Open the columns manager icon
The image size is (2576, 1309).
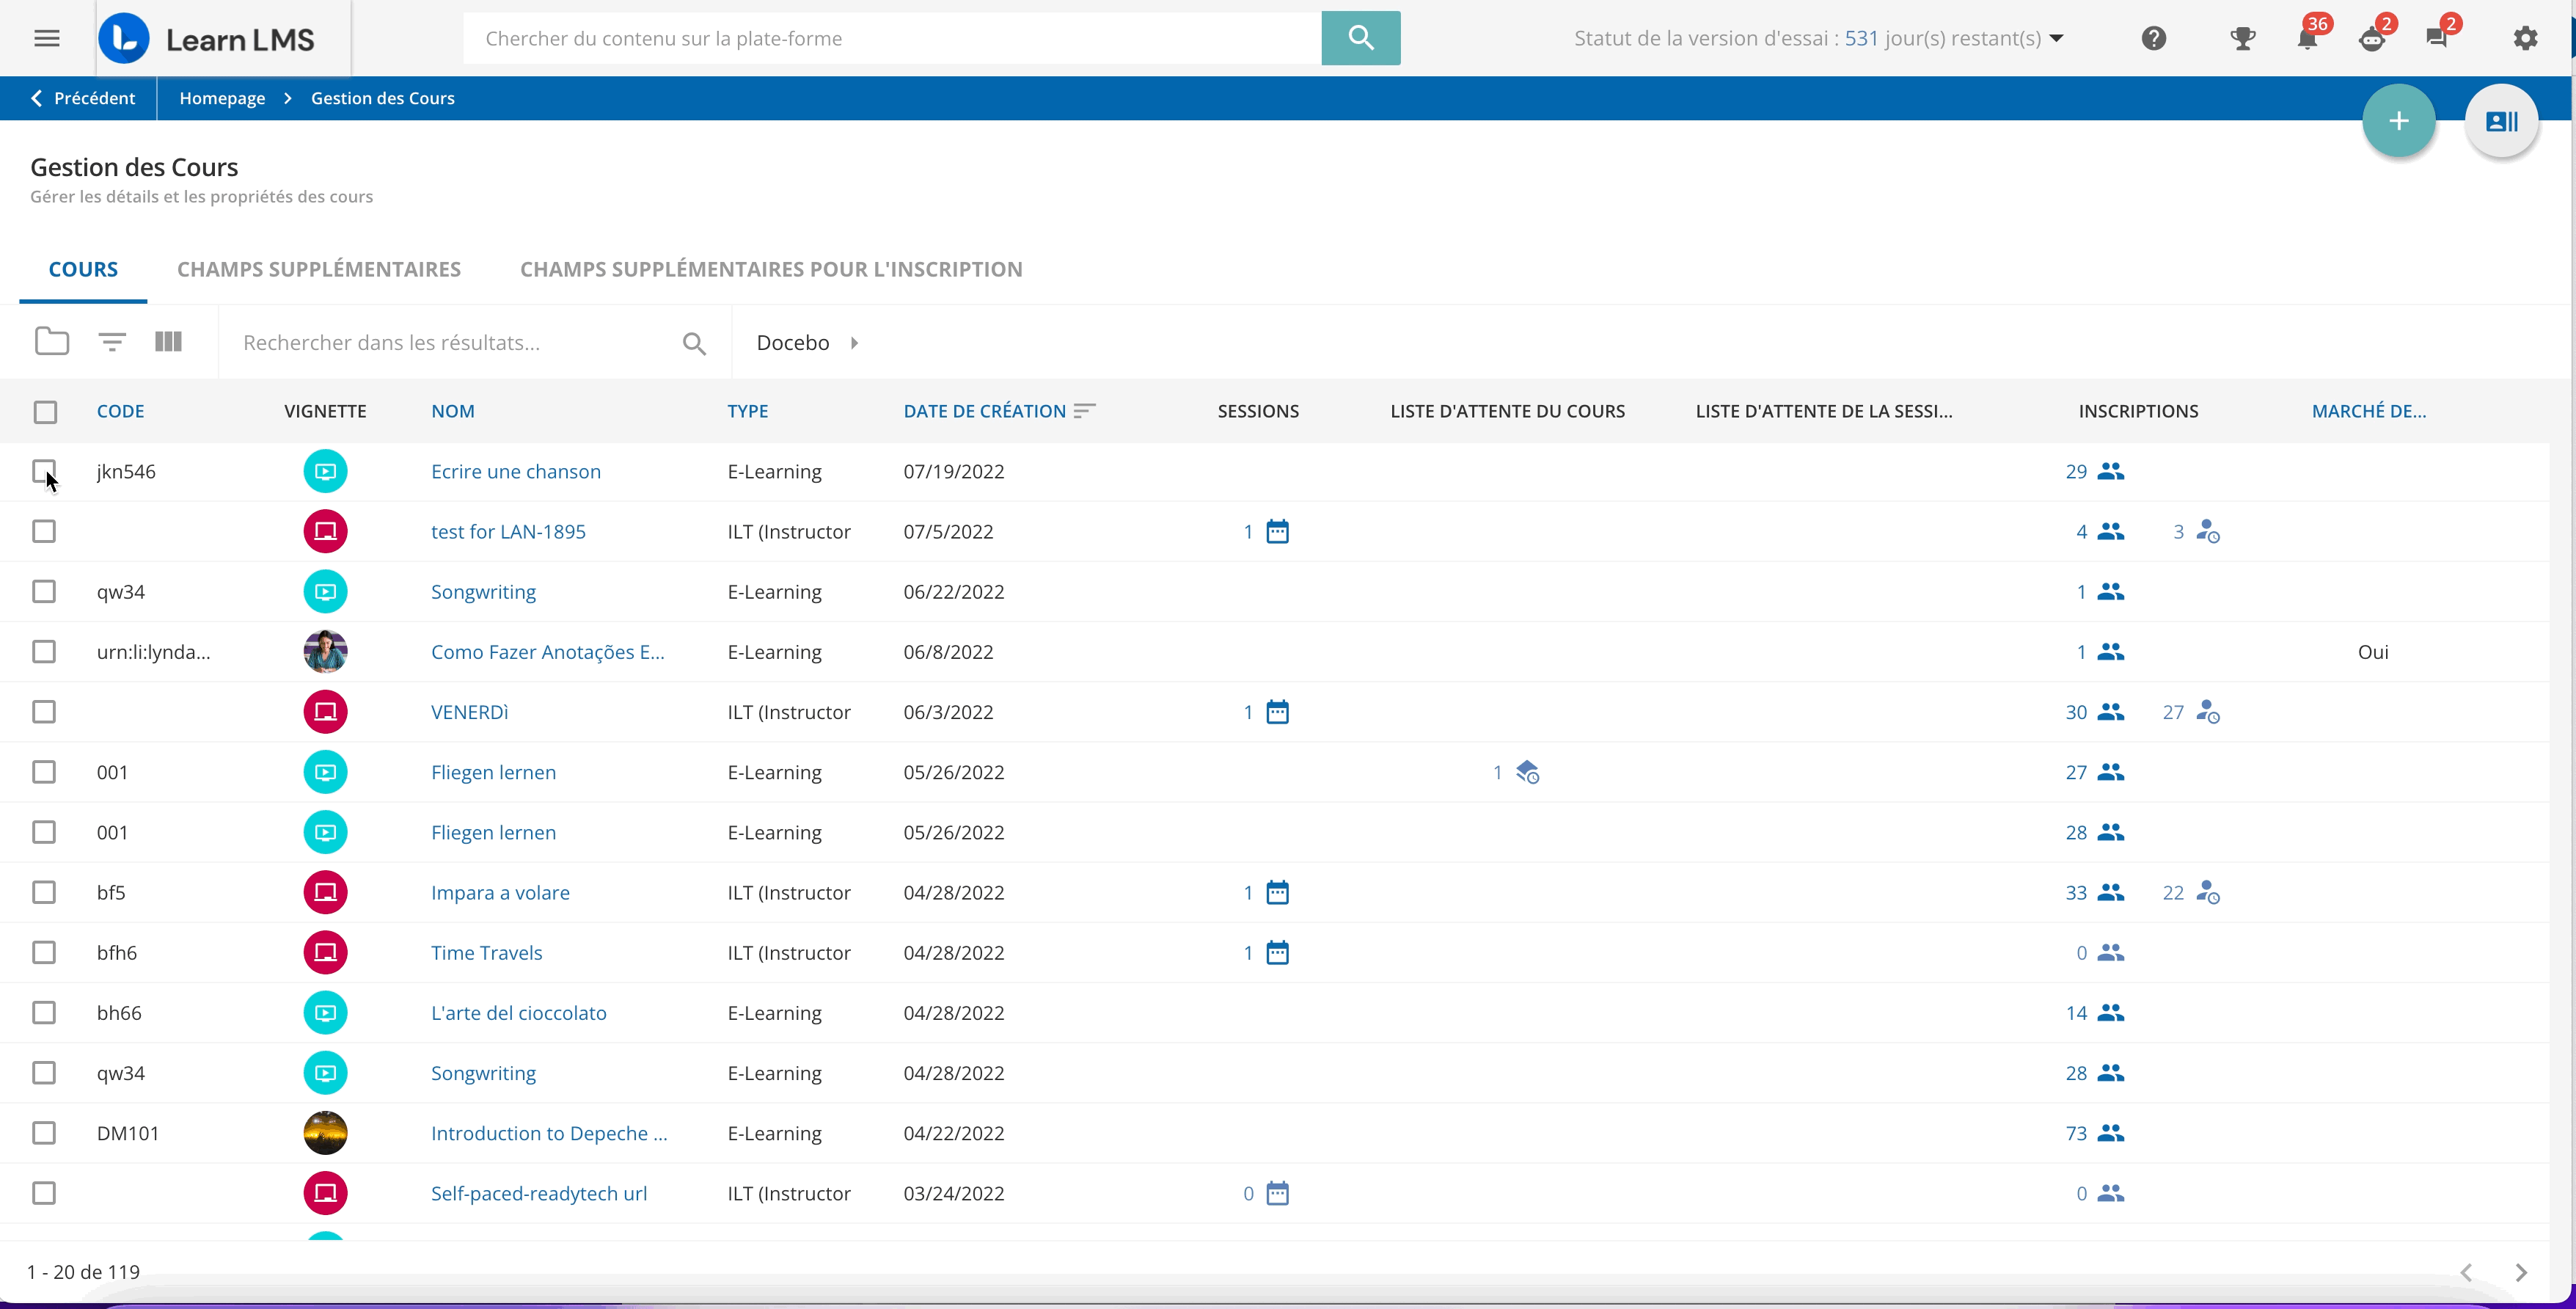(168, 342)
